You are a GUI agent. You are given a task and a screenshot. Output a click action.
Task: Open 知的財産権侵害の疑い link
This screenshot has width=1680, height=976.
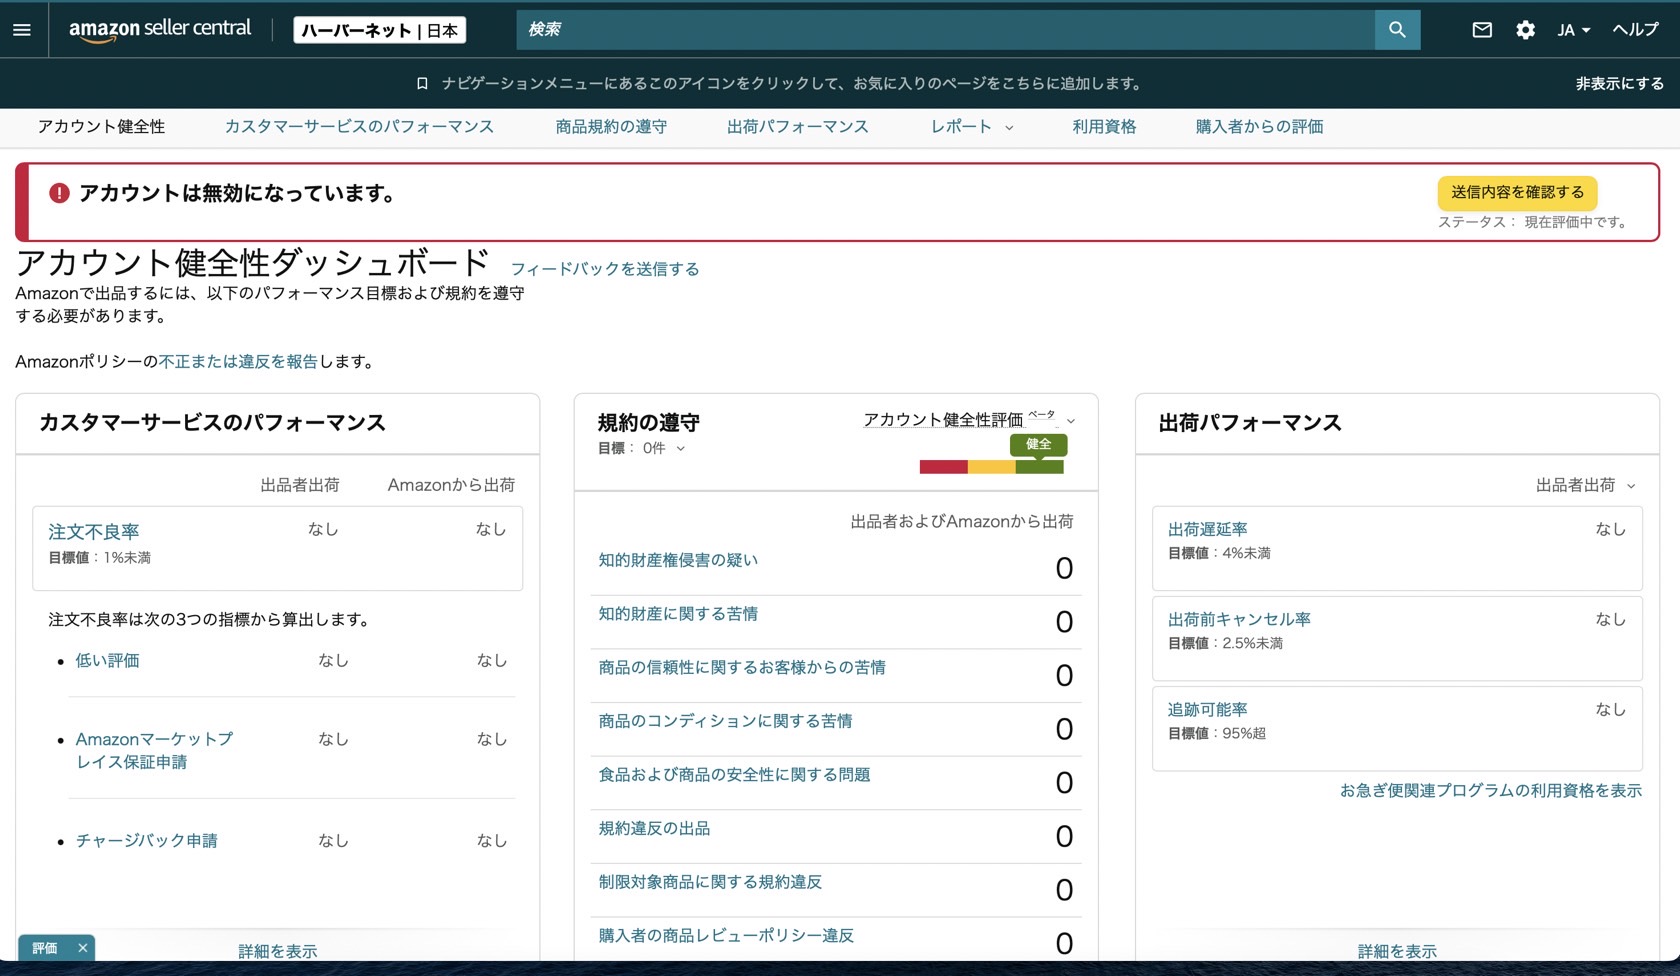pos(678,560)
